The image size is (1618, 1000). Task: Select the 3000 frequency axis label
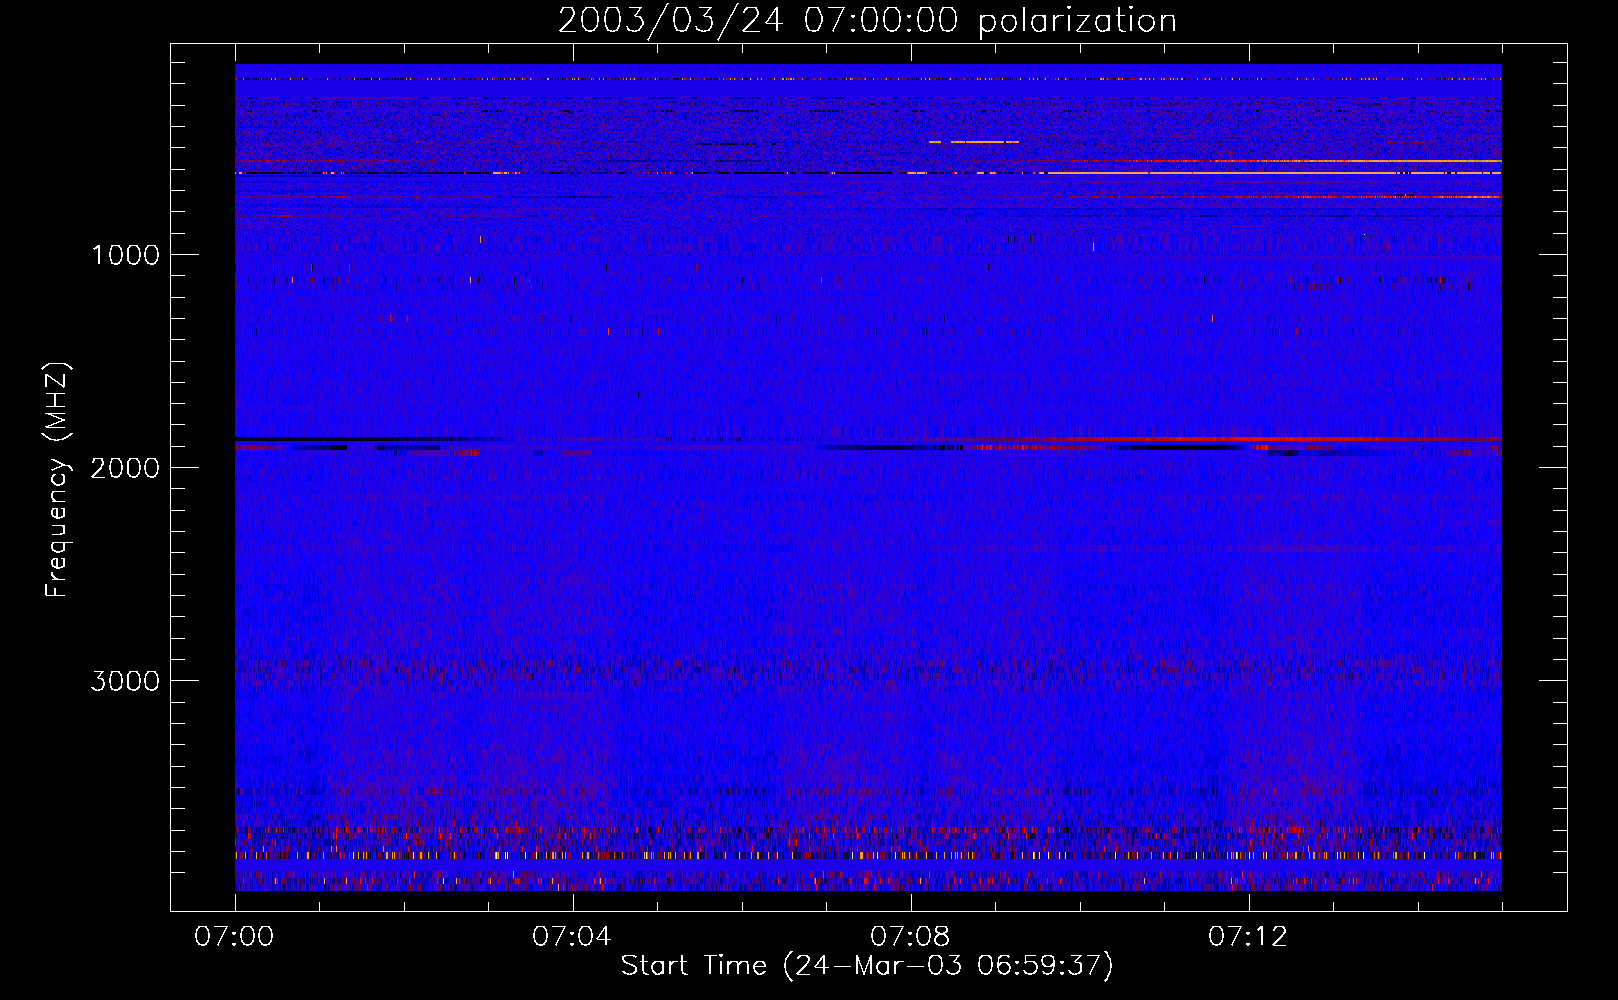(x=125, y=681)
